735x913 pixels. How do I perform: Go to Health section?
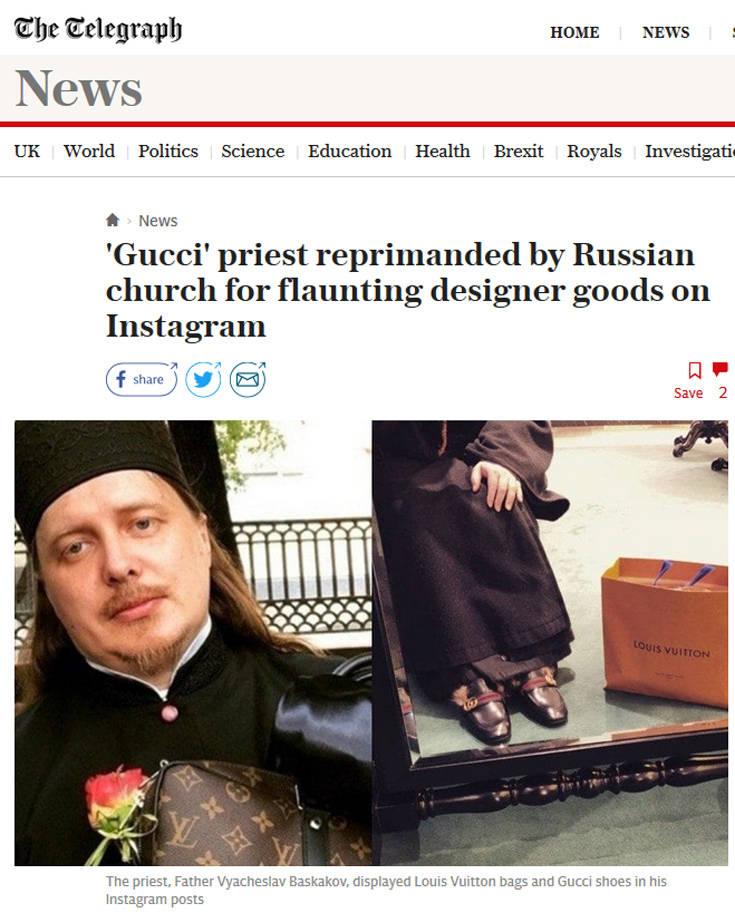pos(442,151)
